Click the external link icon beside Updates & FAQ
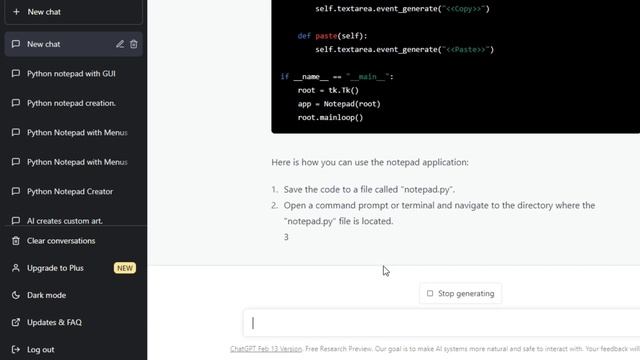The image size is (640, 360). click(x=16, y=322)
